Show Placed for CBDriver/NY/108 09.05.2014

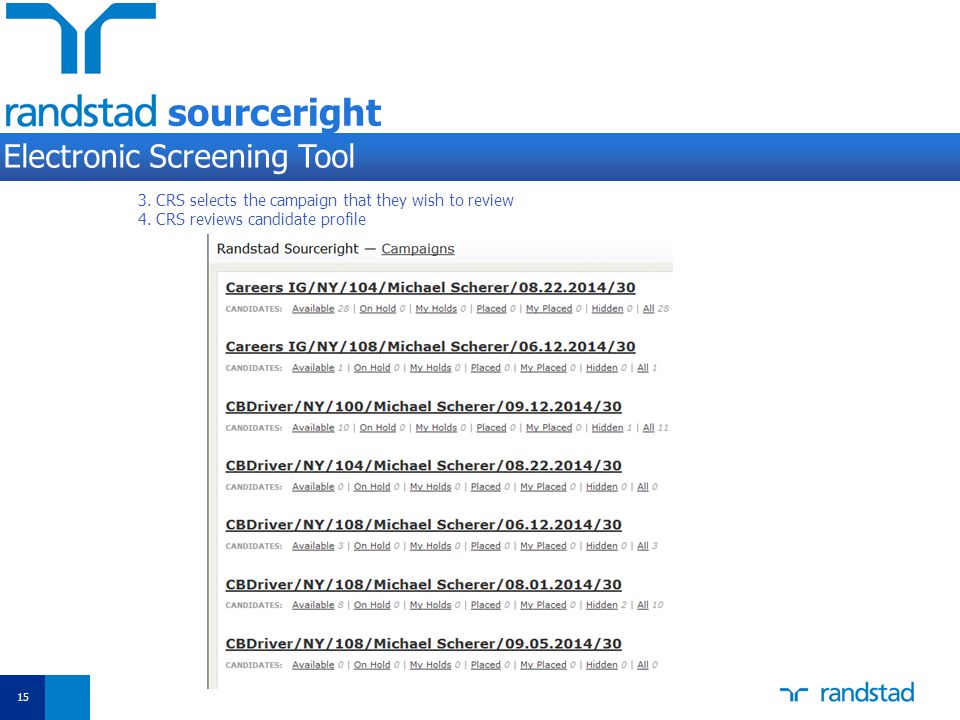tap(486, 665)
